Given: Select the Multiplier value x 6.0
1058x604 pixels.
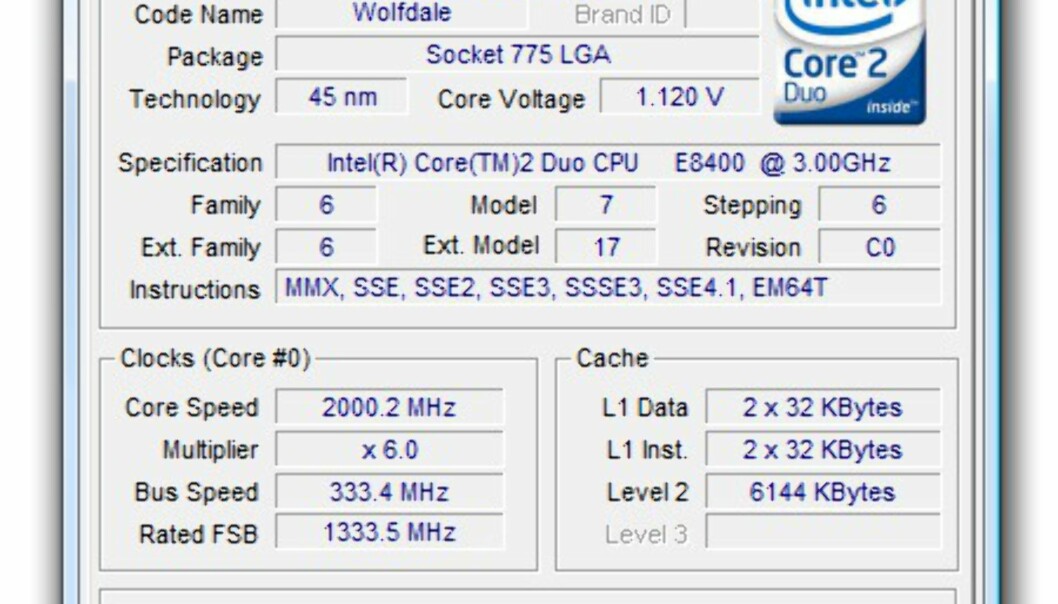Looking at the screenshot, I should [389, 449].
